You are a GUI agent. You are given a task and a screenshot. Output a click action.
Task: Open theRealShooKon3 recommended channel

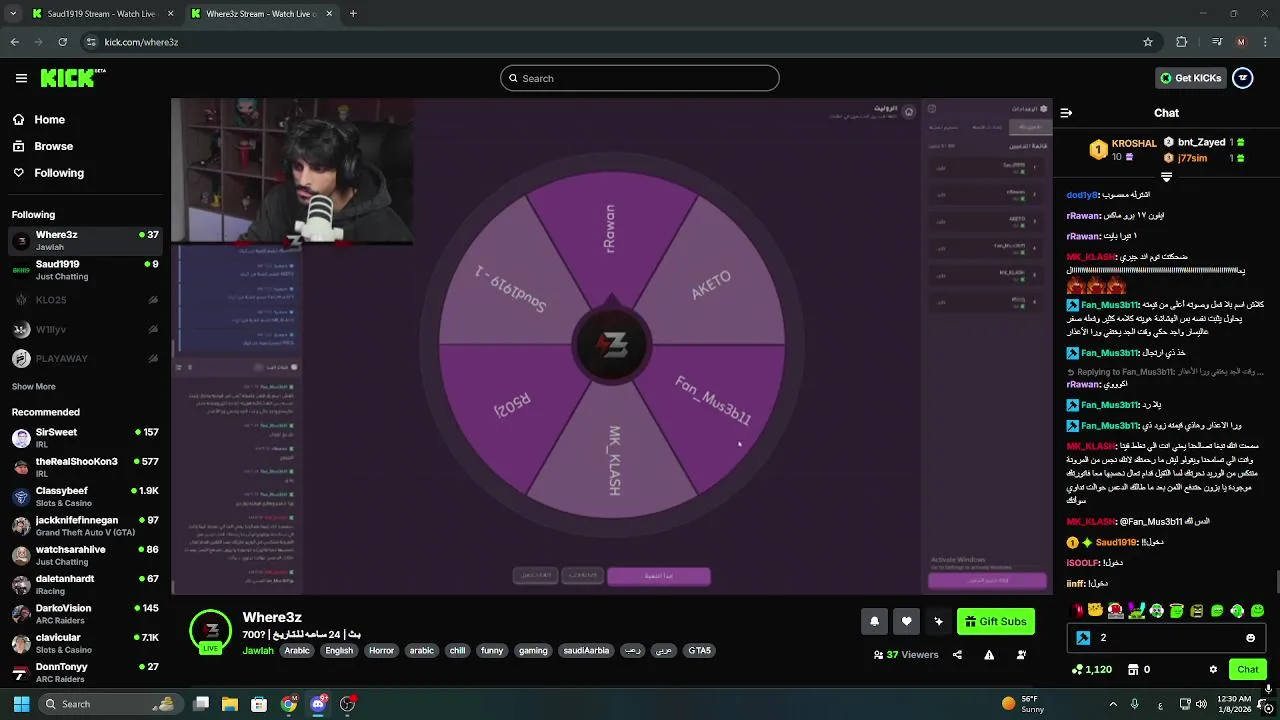(x=85, y=467)
